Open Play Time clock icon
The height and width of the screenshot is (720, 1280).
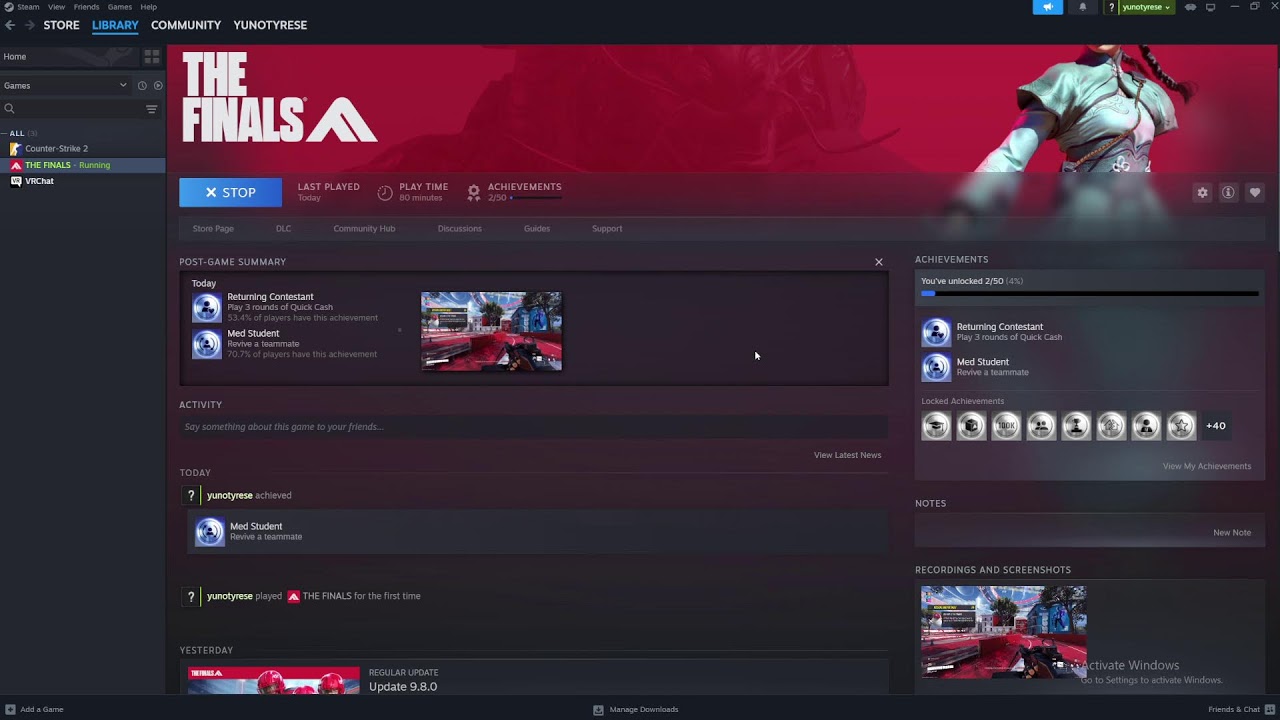click(x=385, y=193)
